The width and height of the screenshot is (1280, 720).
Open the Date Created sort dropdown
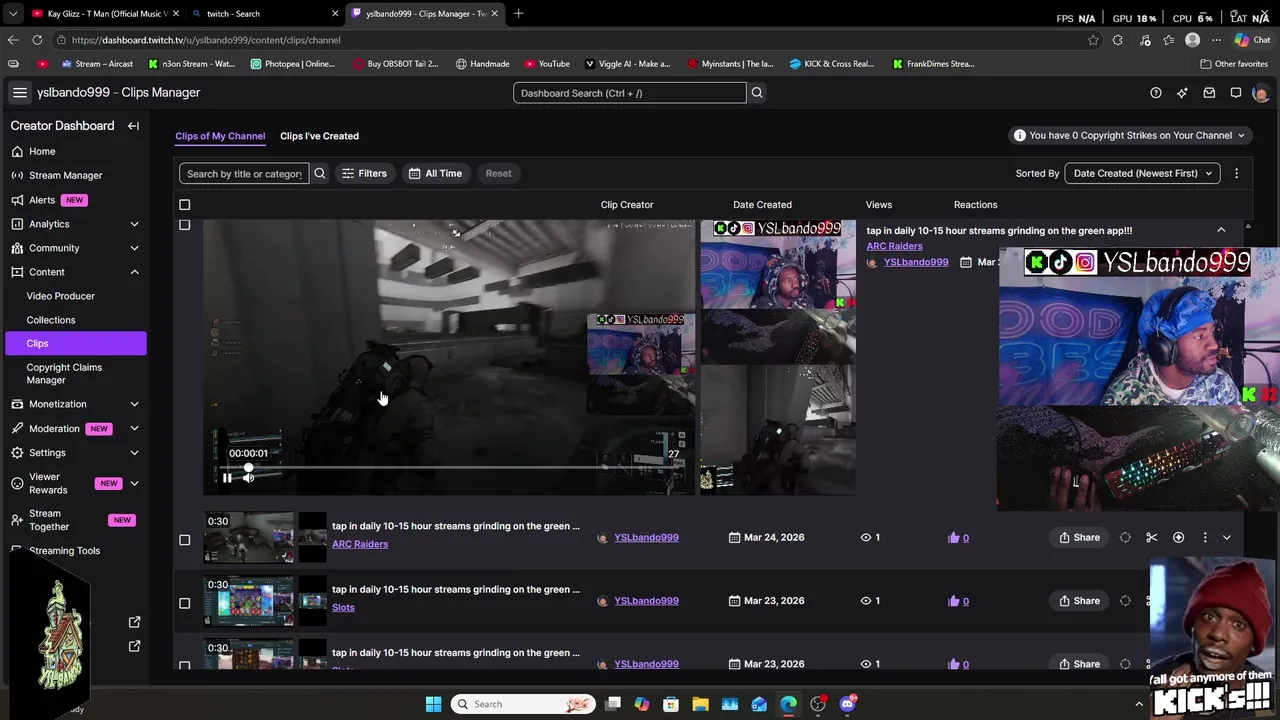(x=1142, y=174)
